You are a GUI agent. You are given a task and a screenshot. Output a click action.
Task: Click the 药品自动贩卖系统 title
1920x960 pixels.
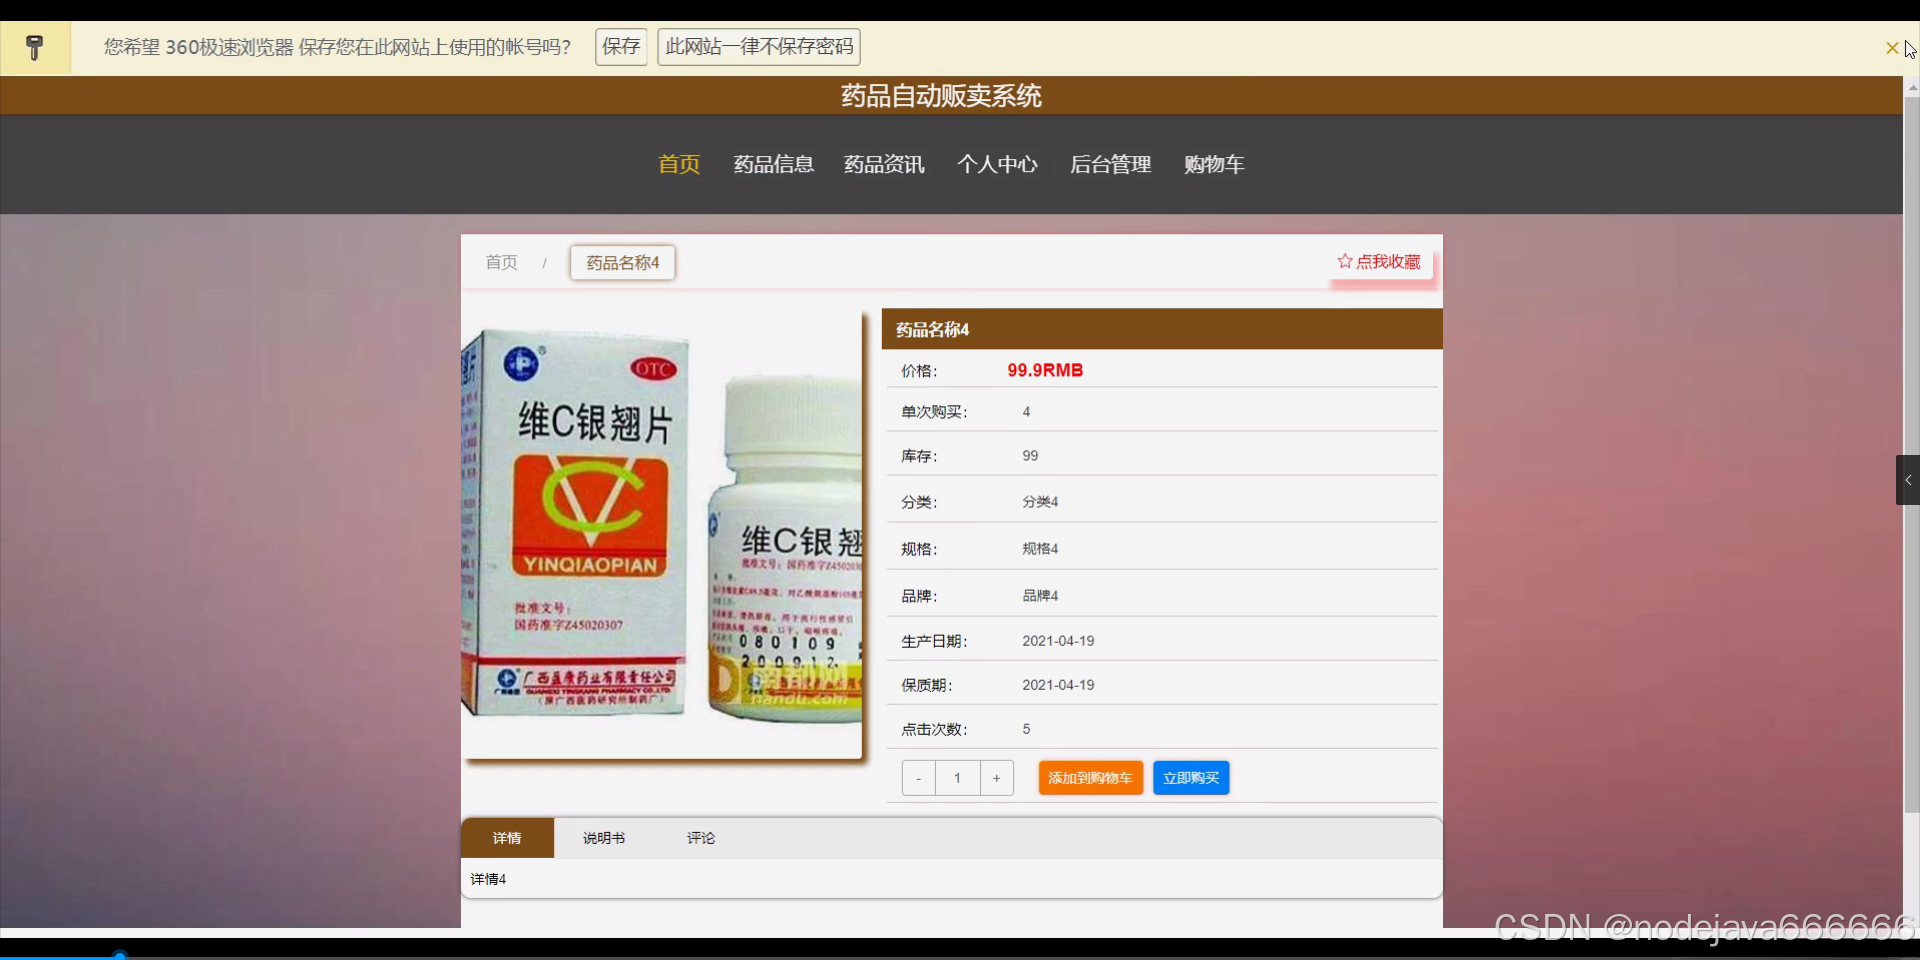coord(941,96)
